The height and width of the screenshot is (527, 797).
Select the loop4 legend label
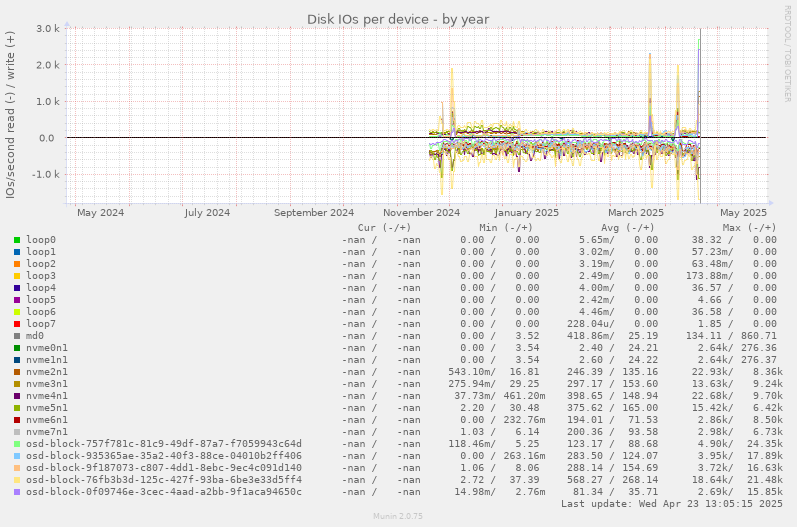[x=41, y=288]
